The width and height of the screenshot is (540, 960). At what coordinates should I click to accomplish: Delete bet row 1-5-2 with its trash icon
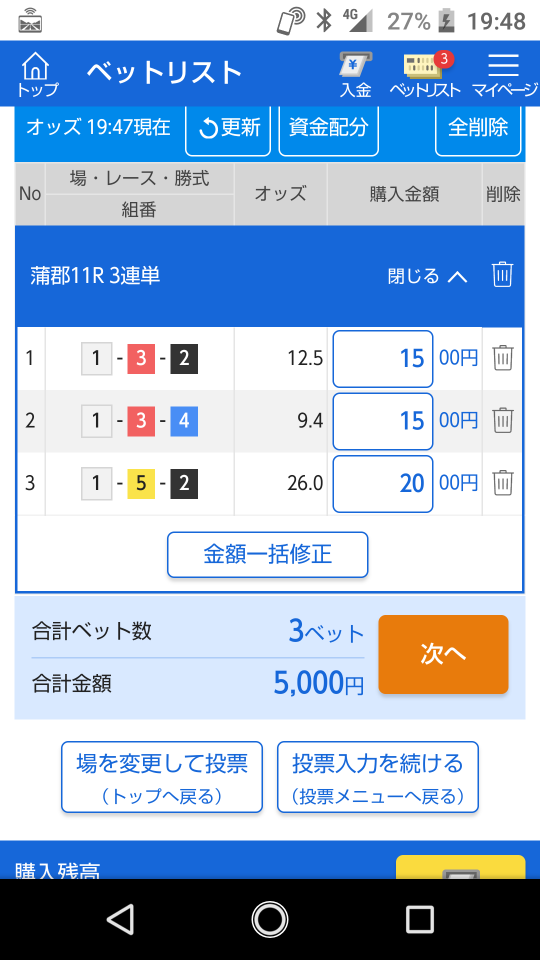pyautogui.click(x=503, y=483)
